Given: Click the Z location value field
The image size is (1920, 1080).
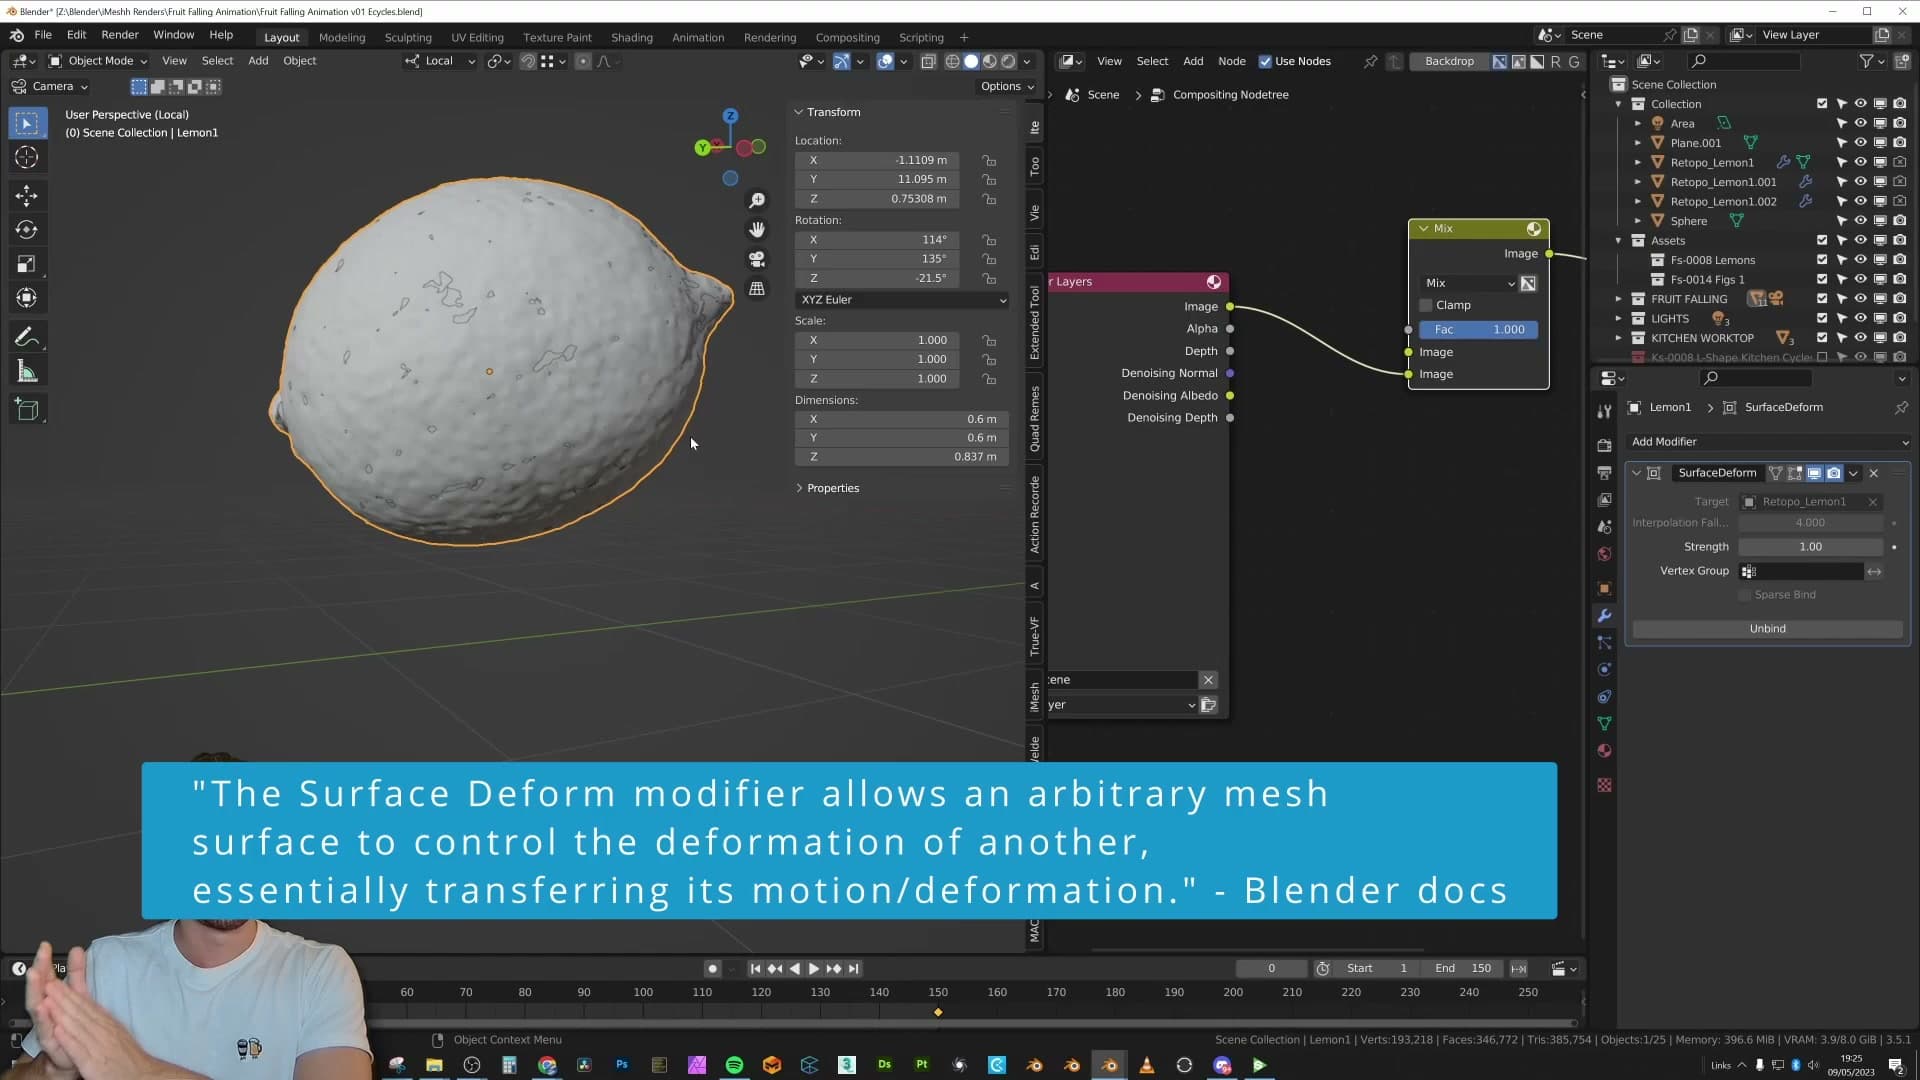Looking at the screenshot, I should 877,199.
